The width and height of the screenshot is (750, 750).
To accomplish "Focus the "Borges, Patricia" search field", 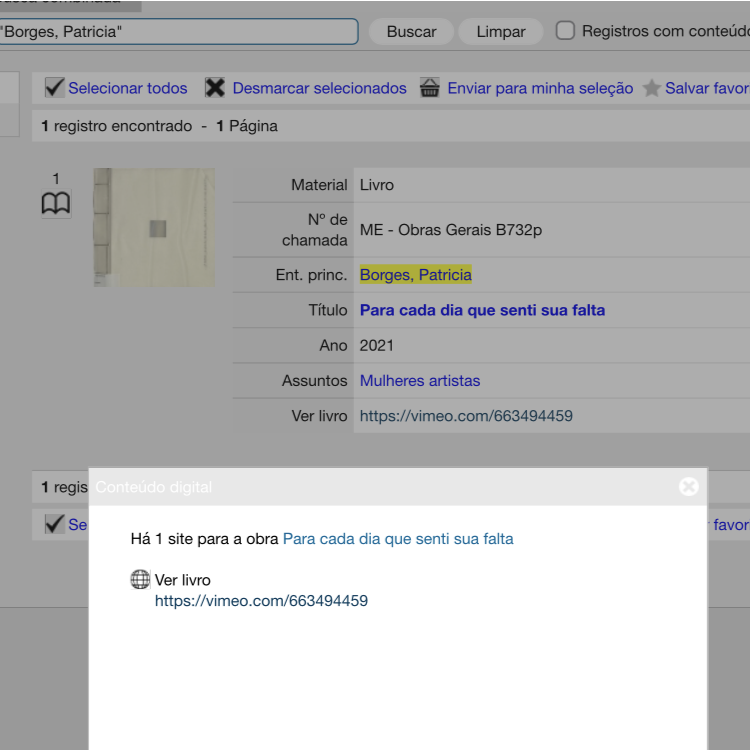I will 178,32.
